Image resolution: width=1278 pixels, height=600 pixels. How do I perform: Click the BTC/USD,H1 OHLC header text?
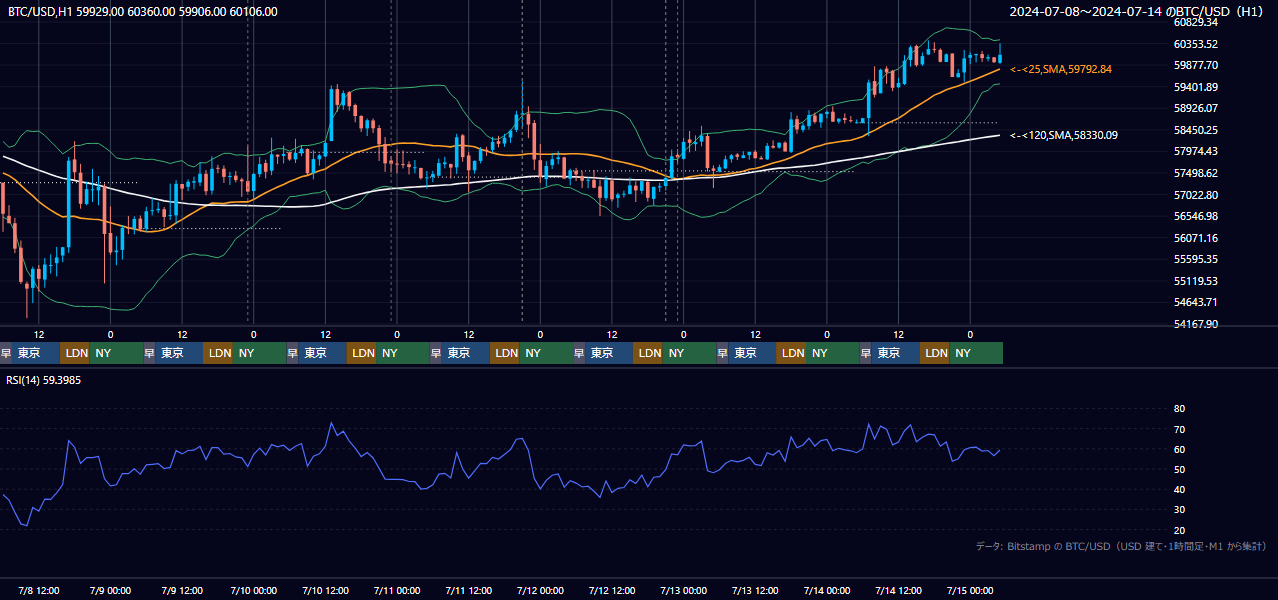click(x=143, y=12)
